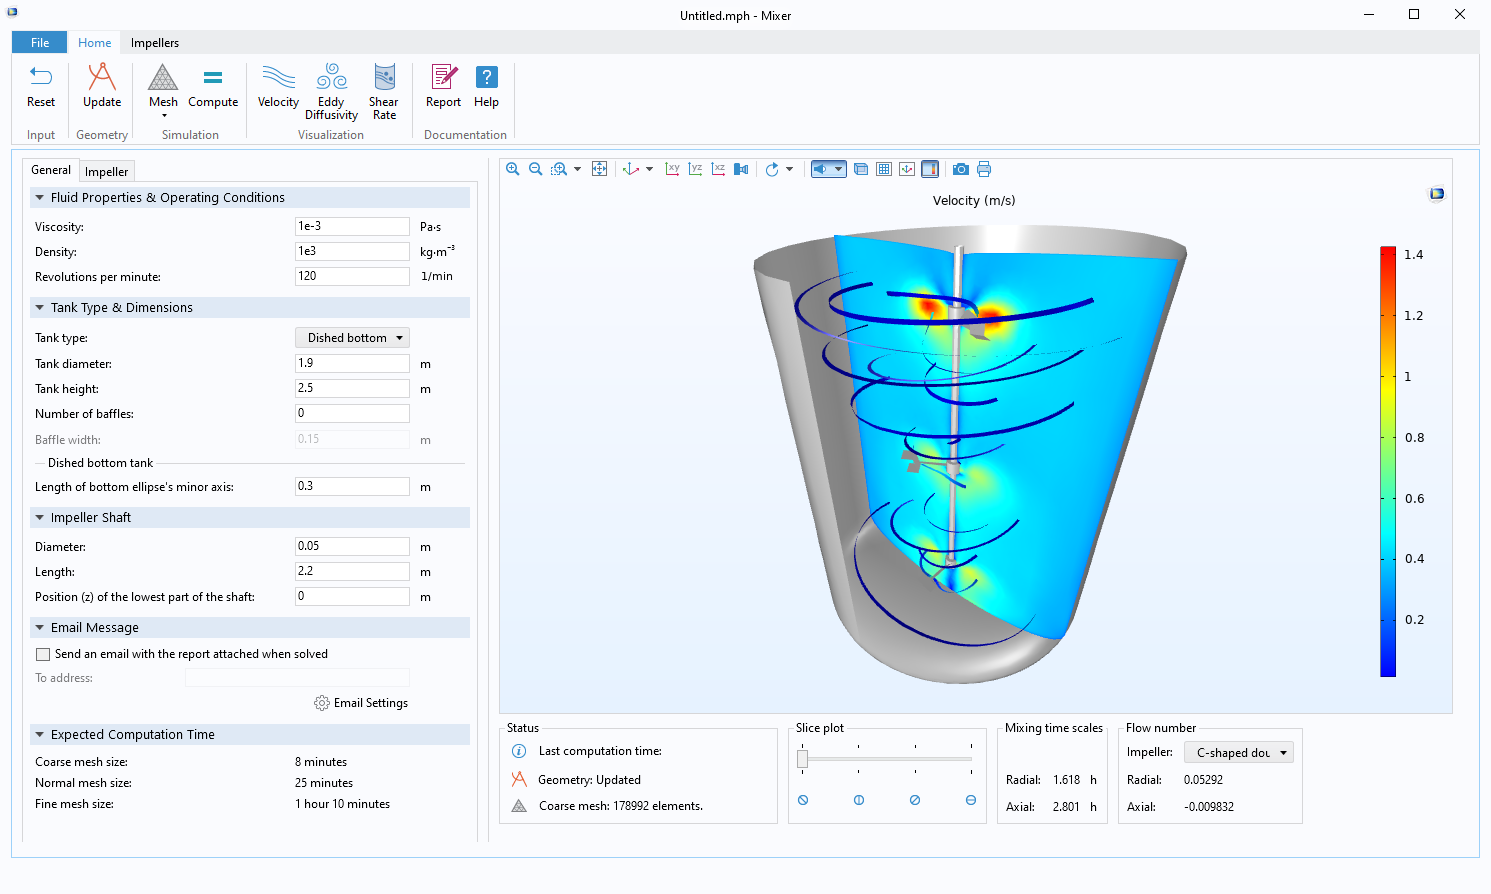Click the Reset input icon
1491x894 pixels.
coord(41,86)
